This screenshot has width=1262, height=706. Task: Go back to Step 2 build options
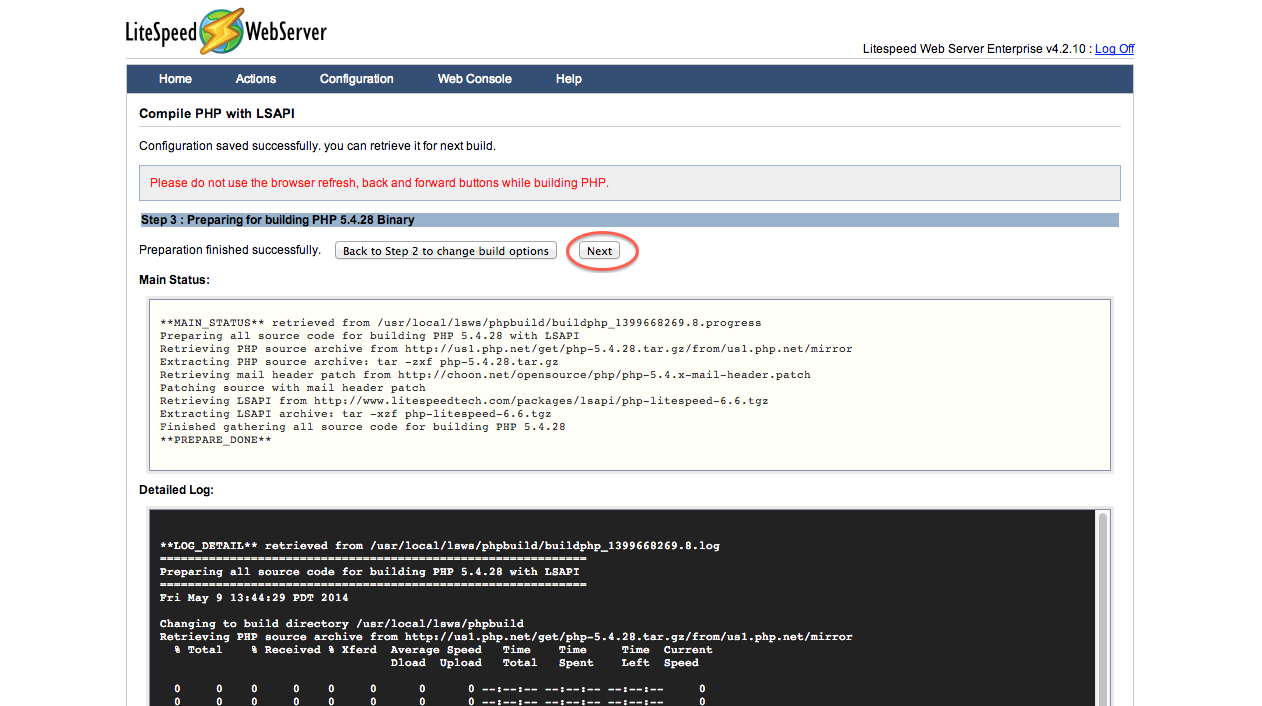(446, 251)
